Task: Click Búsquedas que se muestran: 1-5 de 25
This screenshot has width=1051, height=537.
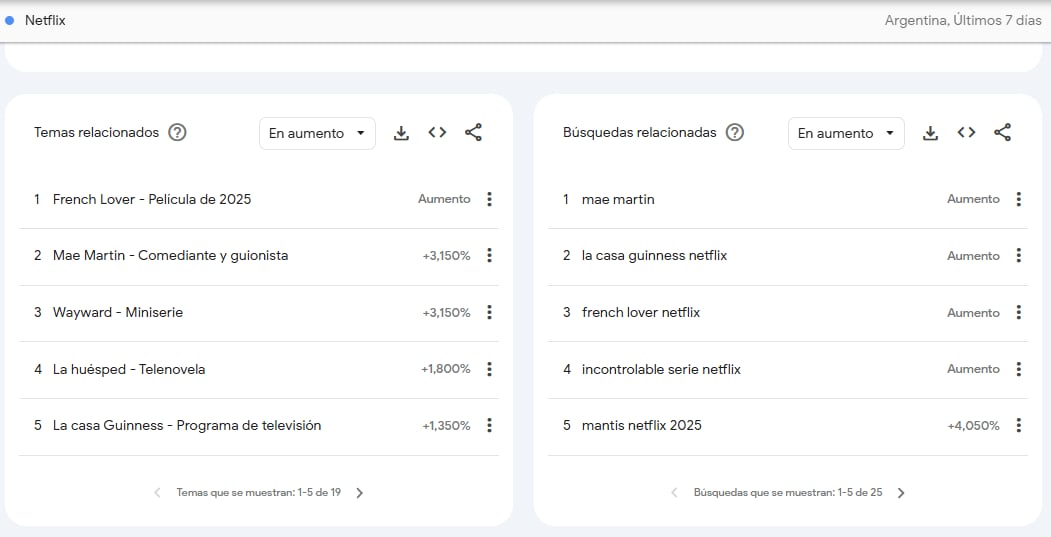Action: 788,493
